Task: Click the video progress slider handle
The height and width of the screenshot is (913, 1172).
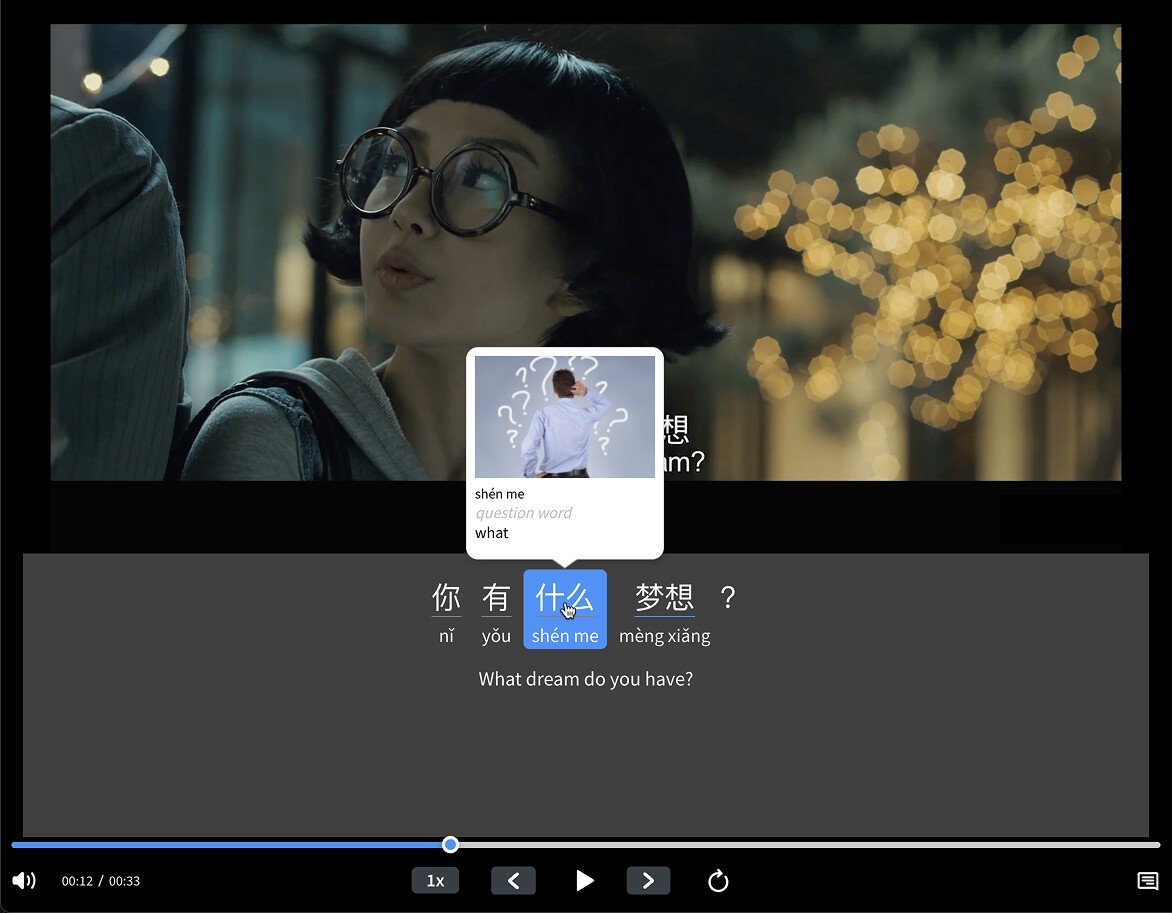Action: coord(449,845)
